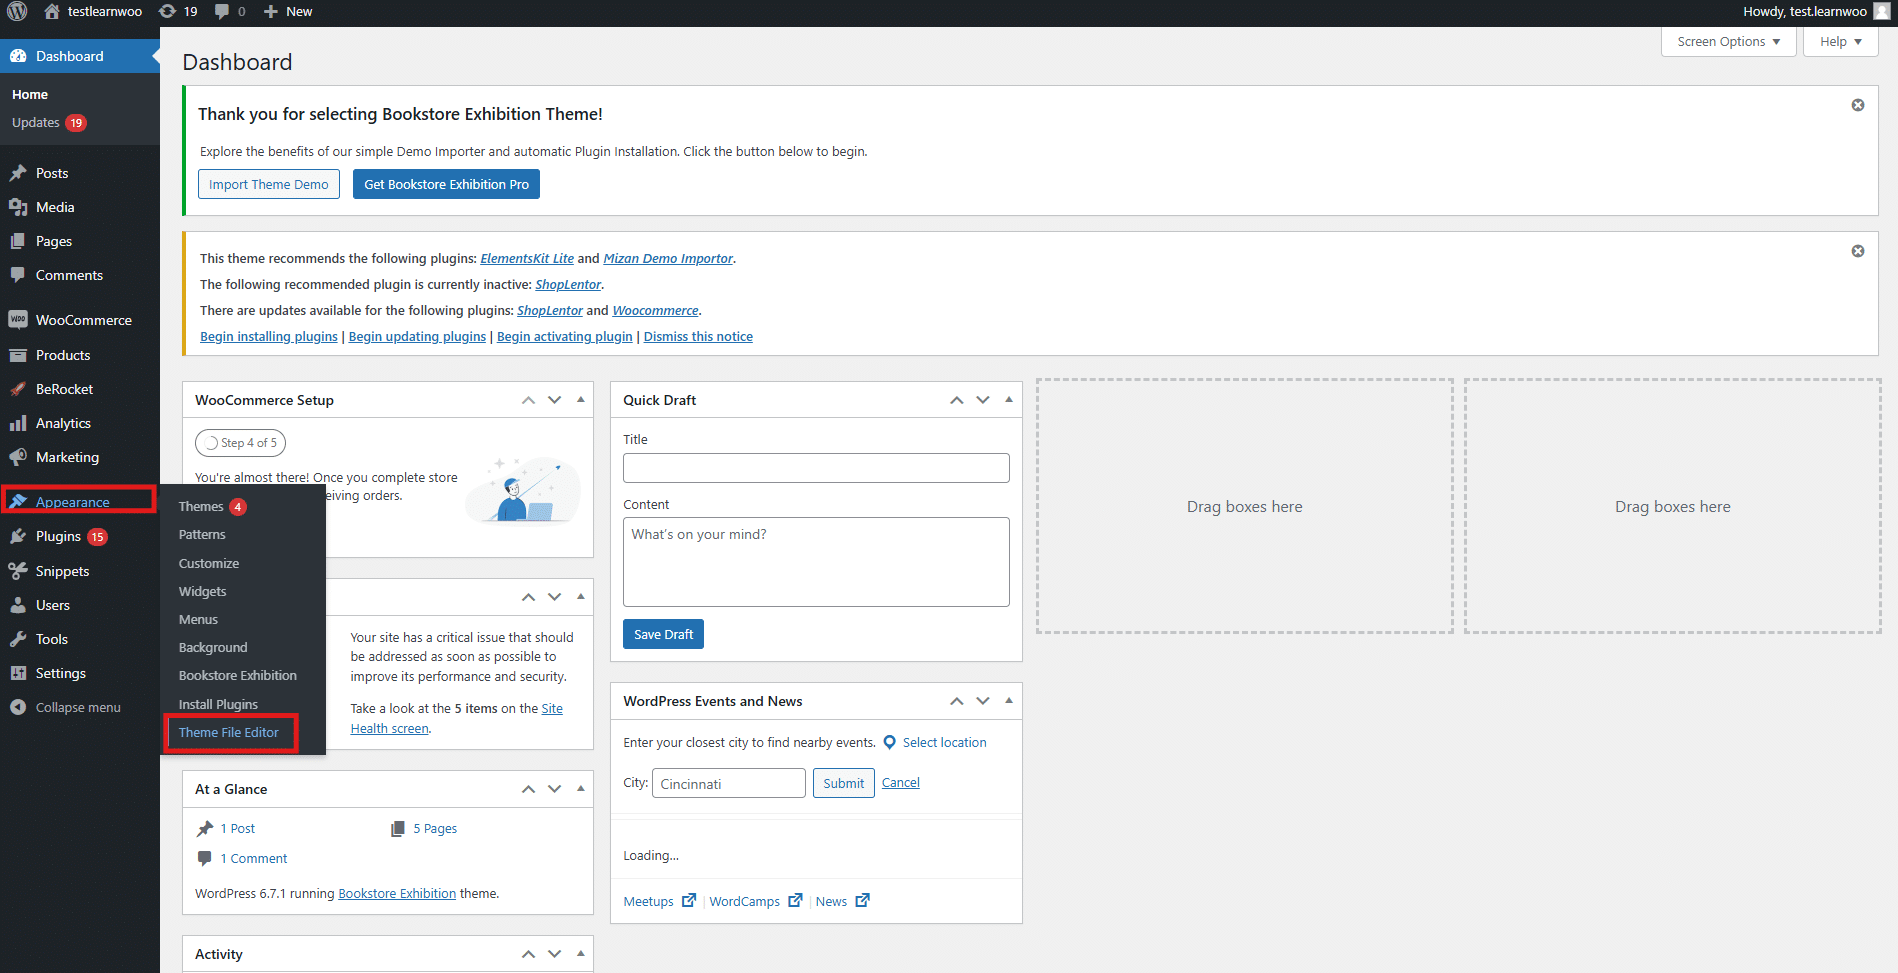Move WooCommerce Setup widget up

click(x=528, y=400)
